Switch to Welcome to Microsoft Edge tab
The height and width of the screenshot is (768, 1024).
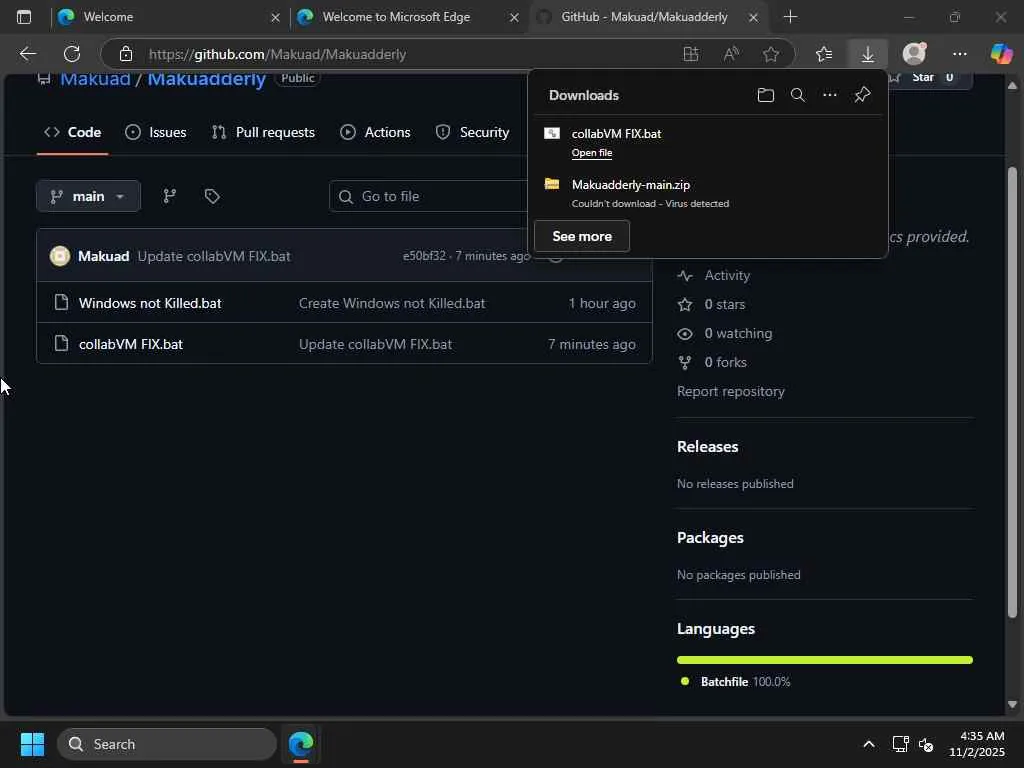tap(407, 17)
